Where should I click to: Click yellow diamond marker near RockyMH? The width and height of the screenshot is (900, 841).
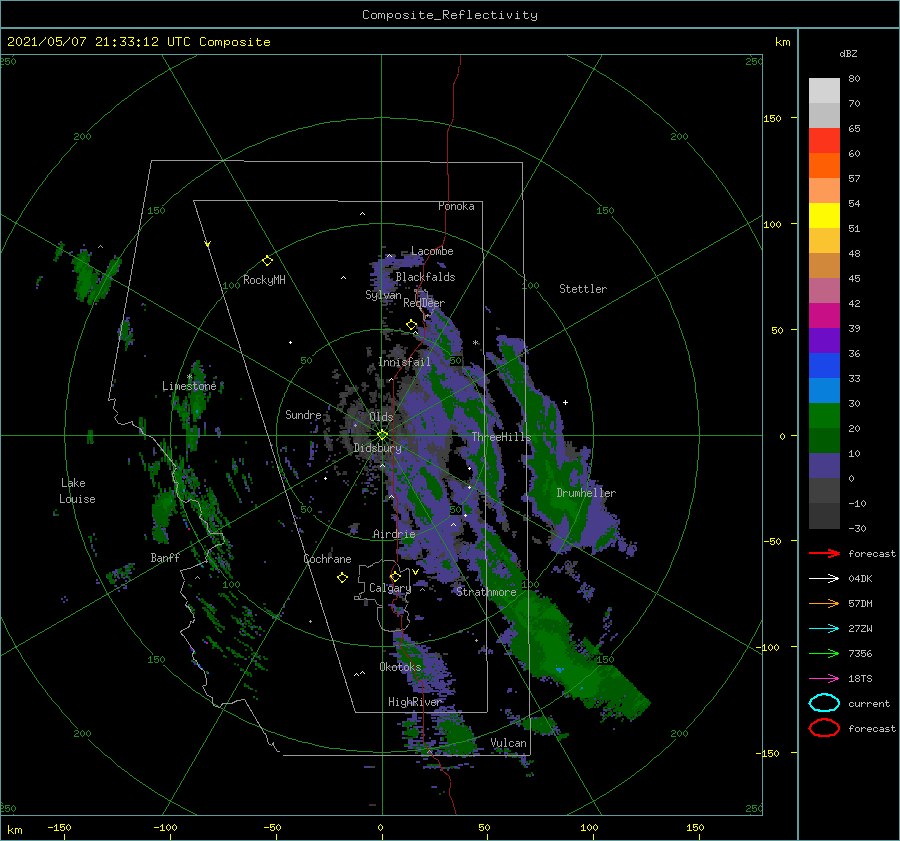pos(267,261)
